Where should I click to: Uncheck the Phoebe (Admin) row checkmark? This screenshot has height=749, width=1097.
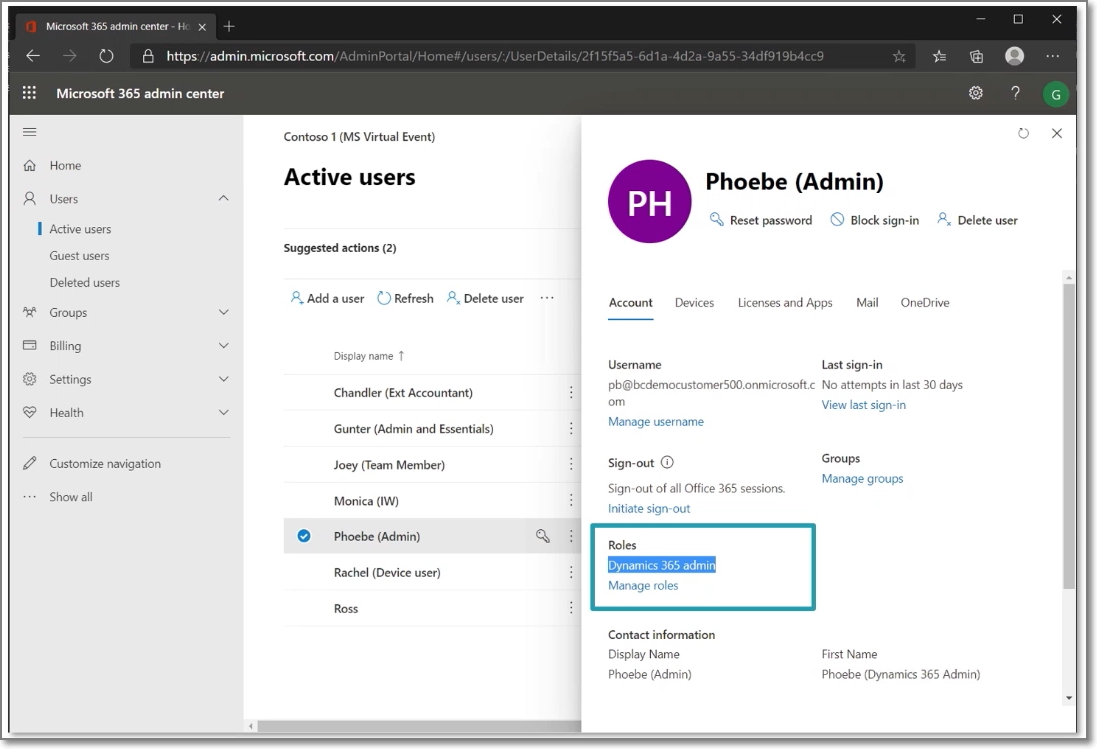[304, 536]
